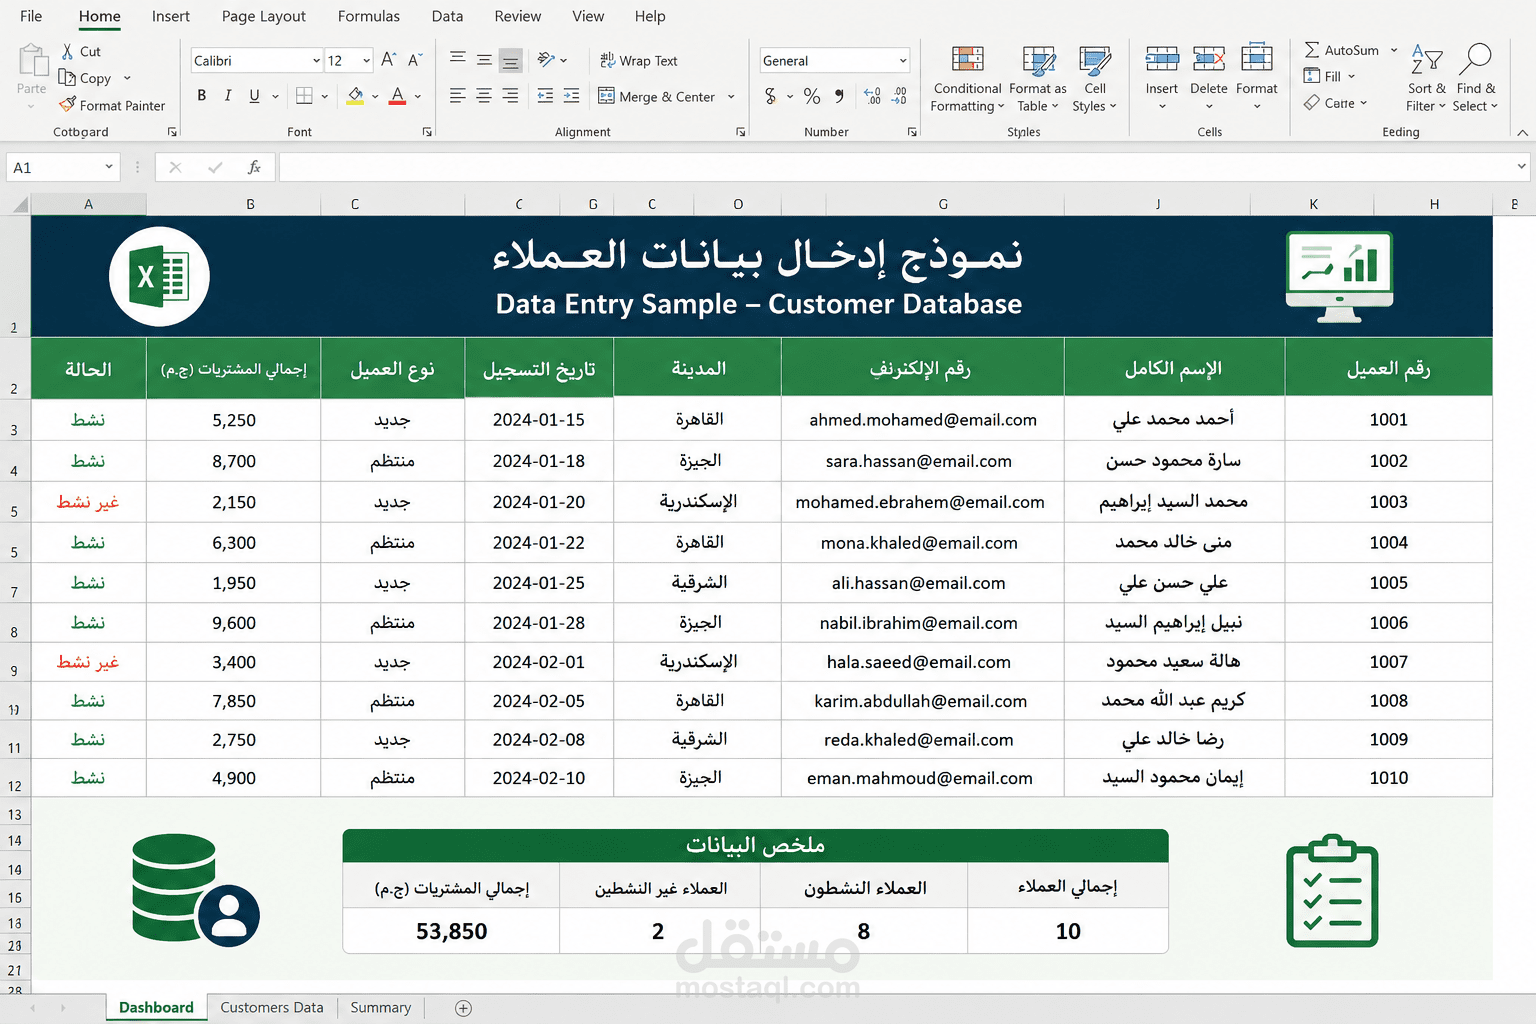This screenshot has width=1536, height=1024.
Task: Open fill color dropdown arrow
Action: [x=375, y=97]
